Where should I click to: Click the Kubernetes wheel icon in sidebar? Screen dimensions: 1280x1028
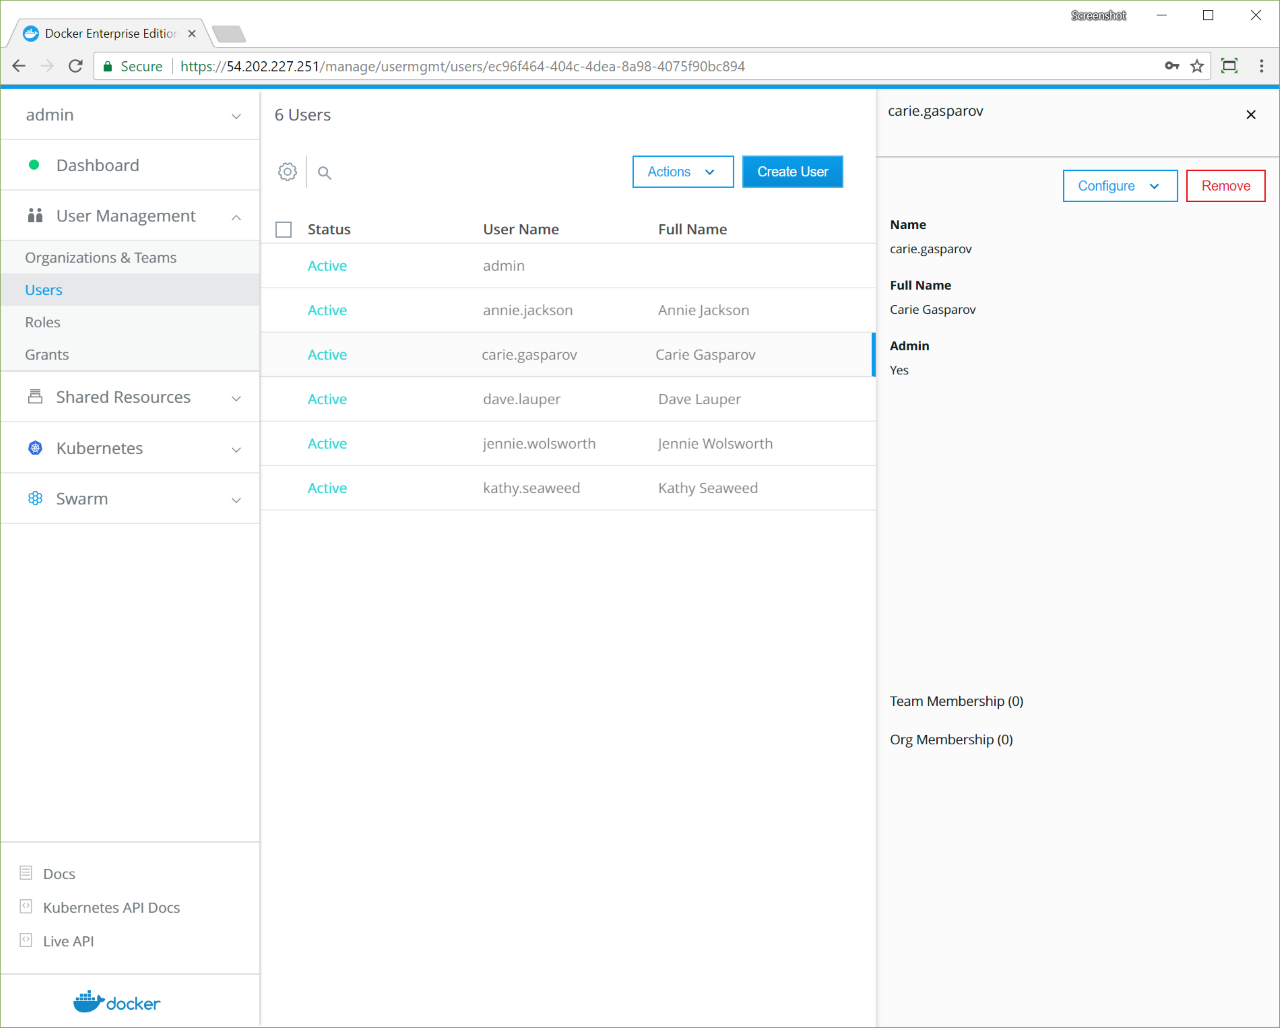(35, 448)
